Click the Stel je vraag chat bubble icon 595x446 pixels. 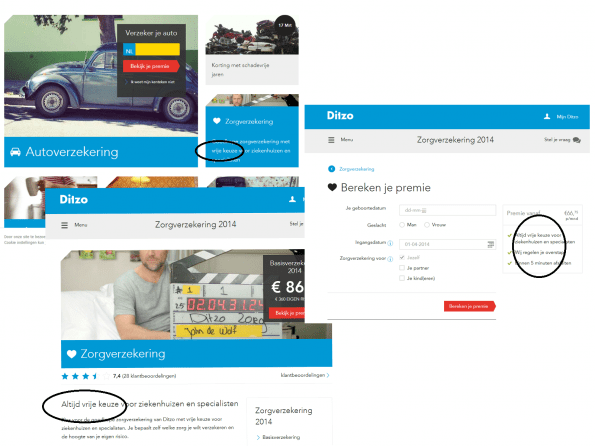(577, 140)
